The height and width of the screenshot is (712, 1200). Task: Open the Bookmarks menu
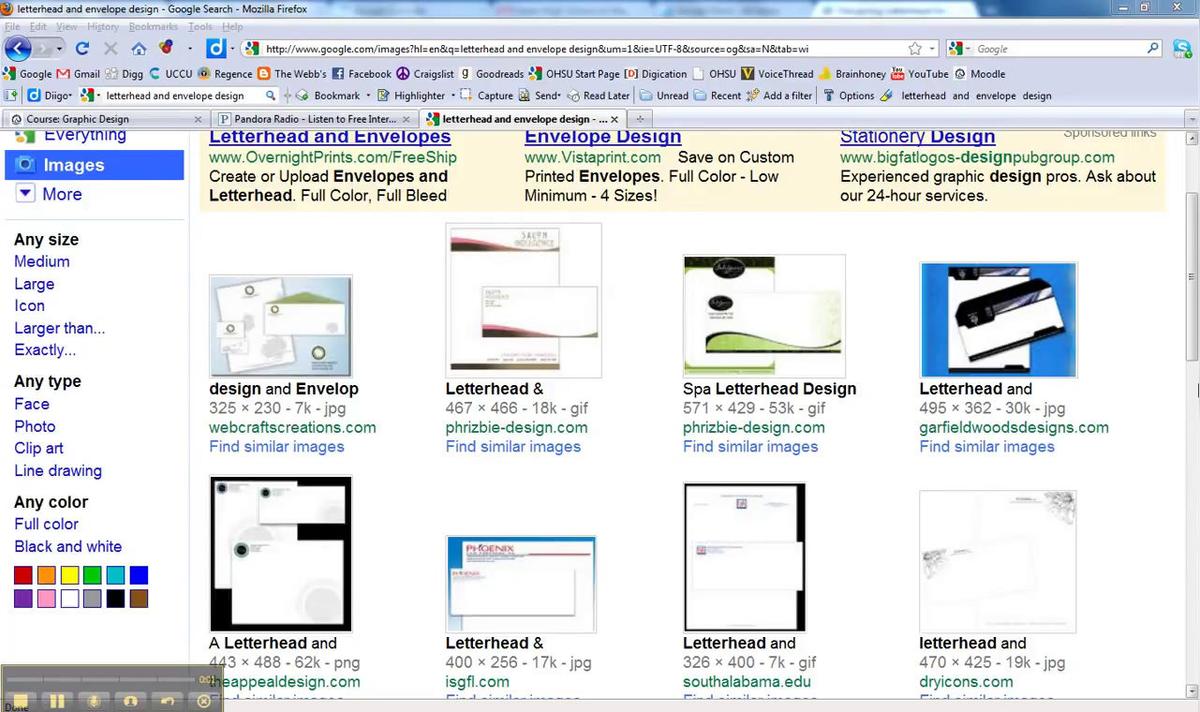[153, 26]
